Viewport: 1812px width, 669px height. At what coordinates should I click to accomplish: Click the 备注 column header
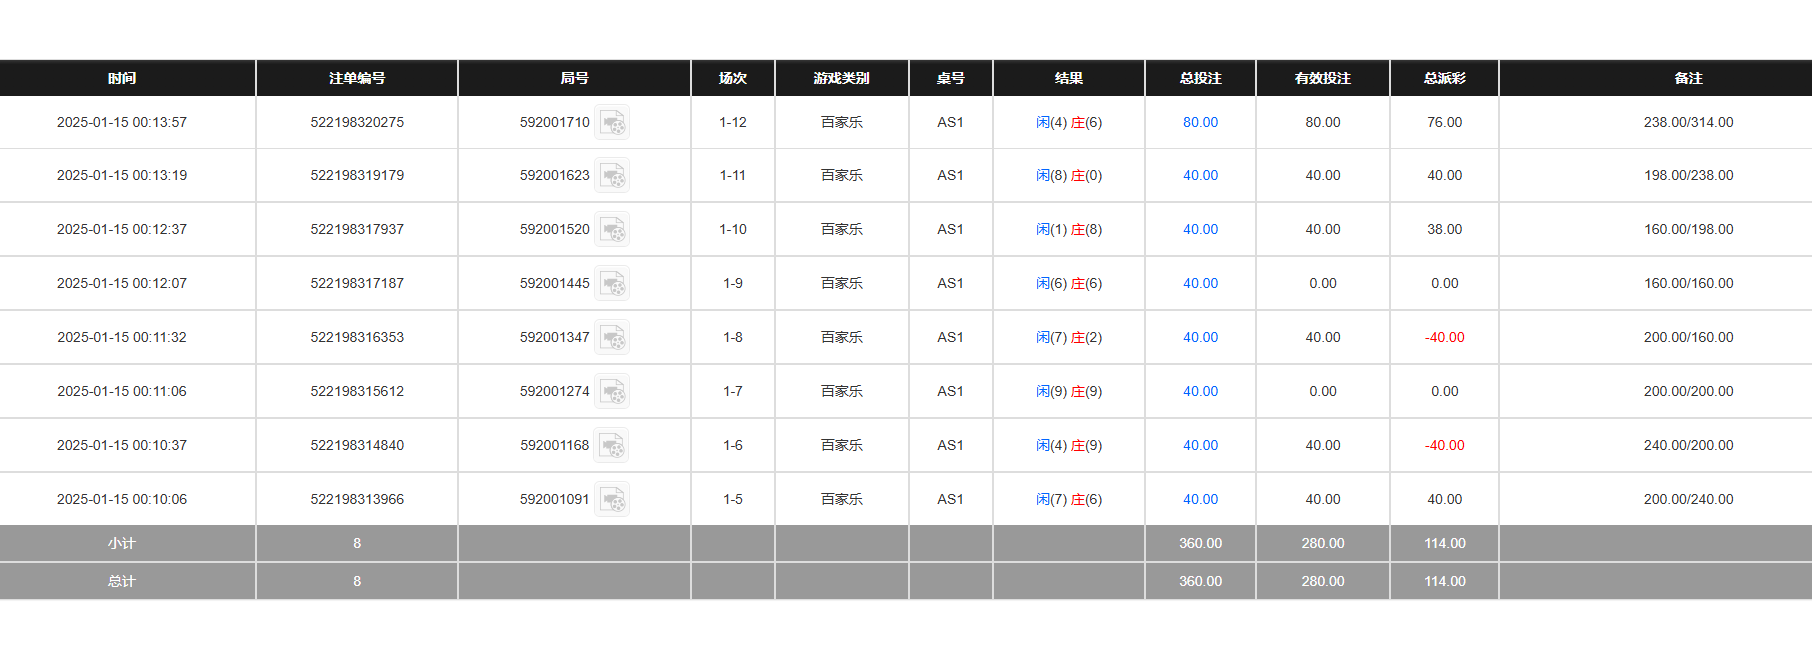pyautogui.click(x=1688, y=78)
